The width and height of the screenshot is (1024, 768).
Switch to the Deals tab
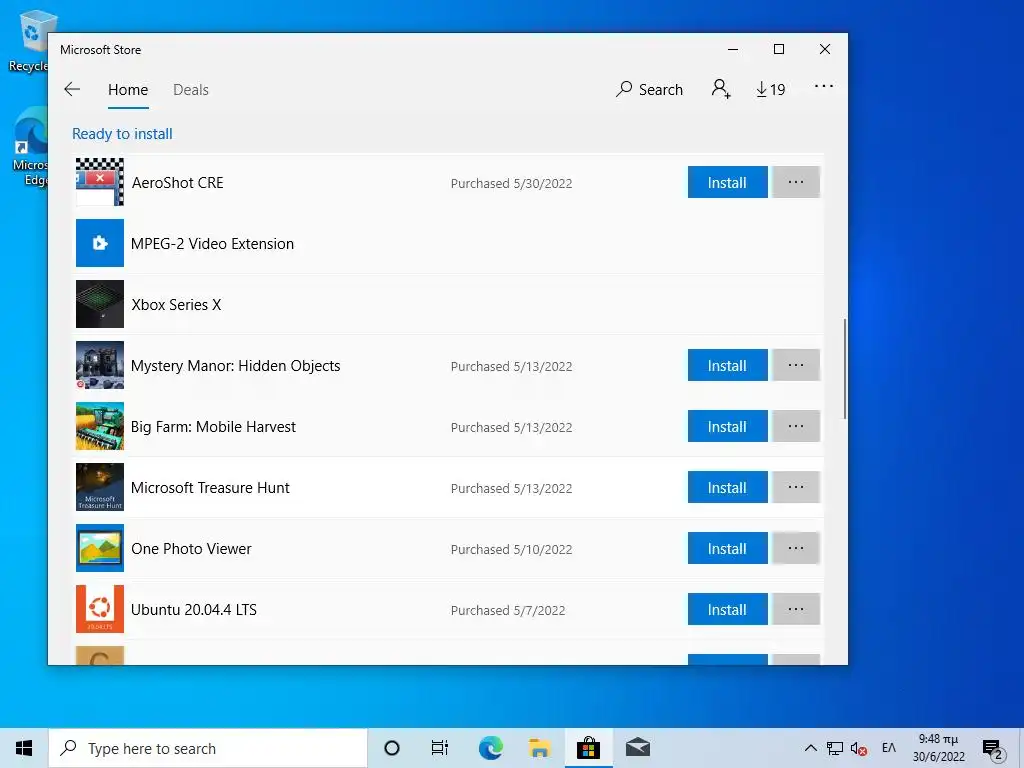[191, 89]
